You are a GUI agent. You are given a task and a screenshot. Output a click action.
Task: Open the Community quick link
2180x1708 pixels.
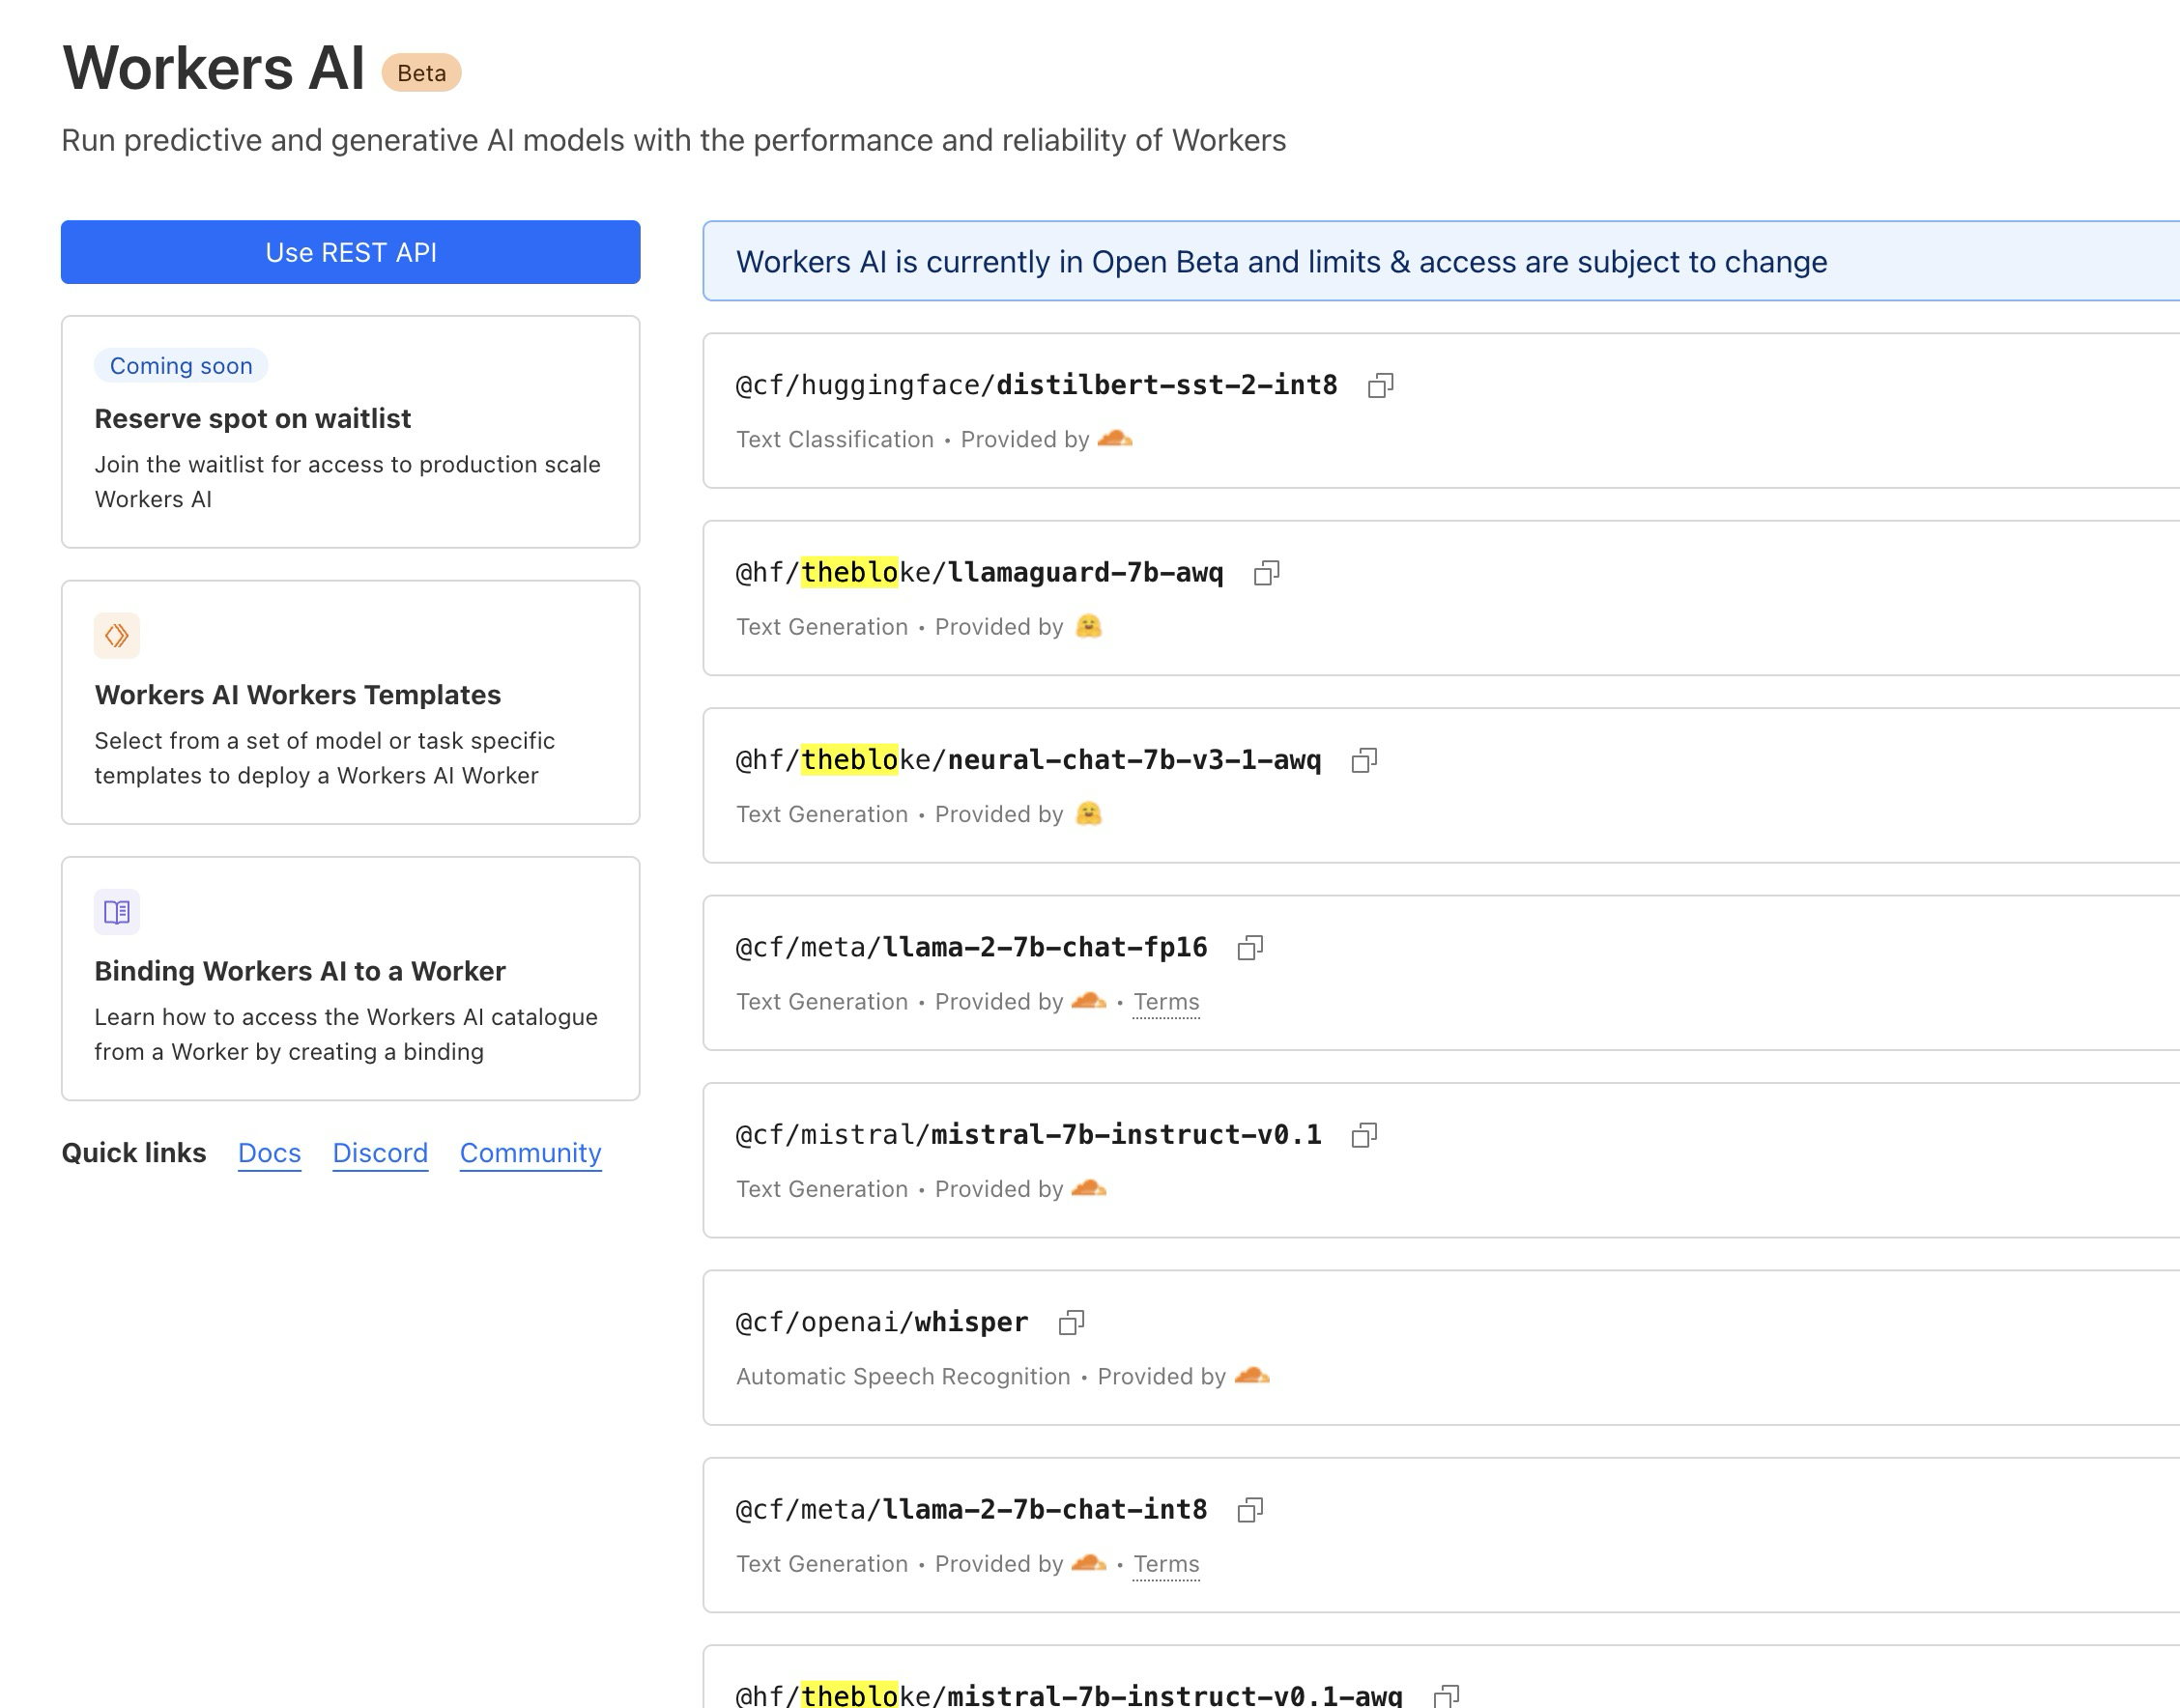point(530,1152)
